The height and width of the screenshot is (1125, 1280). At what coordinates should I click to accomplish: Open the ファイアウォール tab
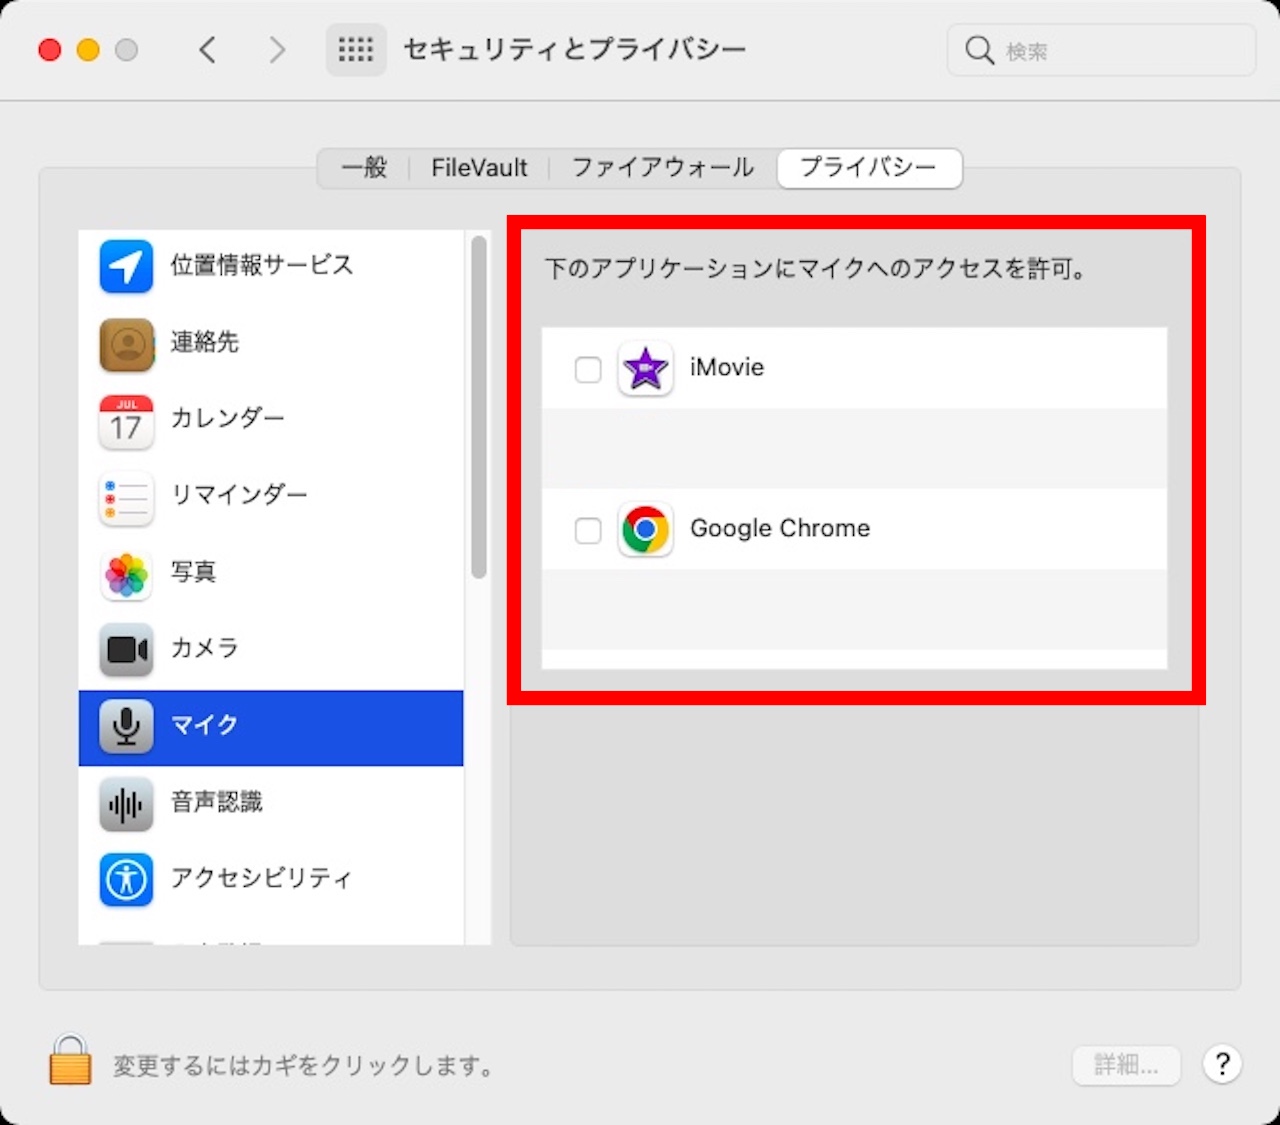click(x=663, y=168)
